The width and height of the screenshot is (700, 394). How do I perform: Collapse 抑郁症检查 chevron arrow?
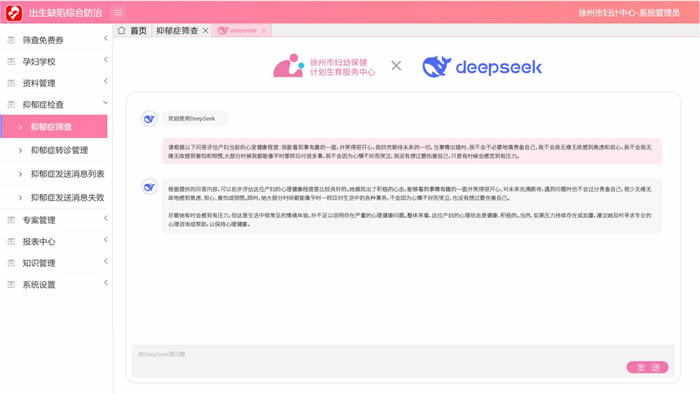click(x=106, y=103)
